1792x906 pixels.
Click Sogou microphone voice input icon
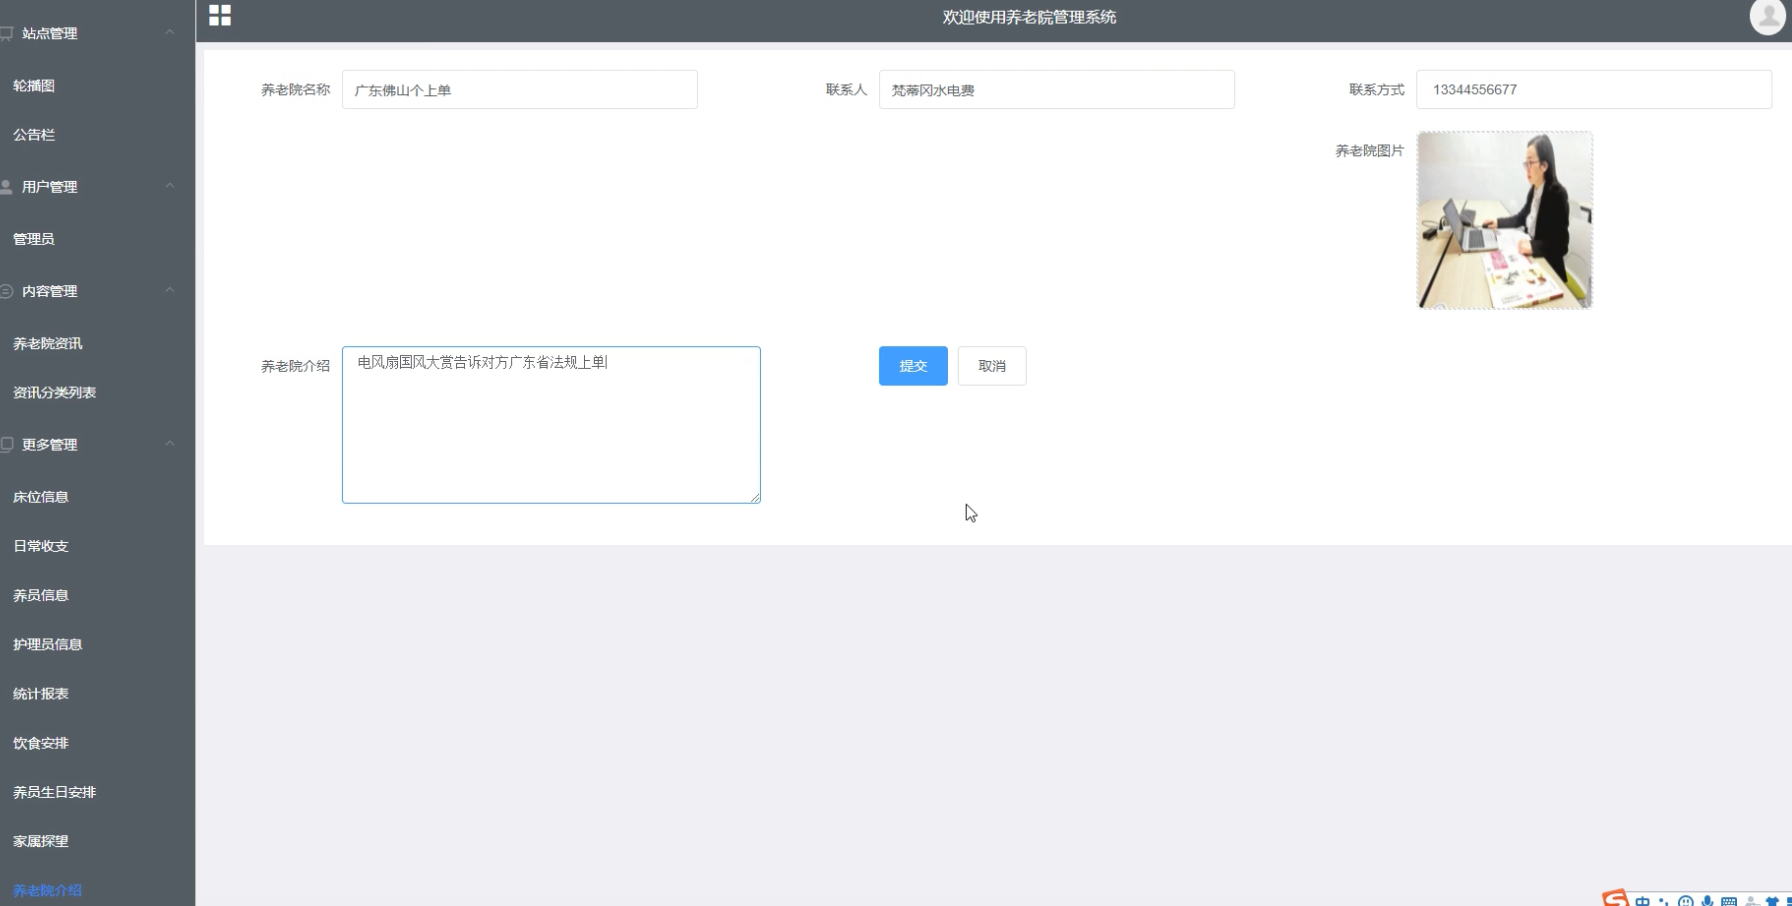tap(1707, 901)
